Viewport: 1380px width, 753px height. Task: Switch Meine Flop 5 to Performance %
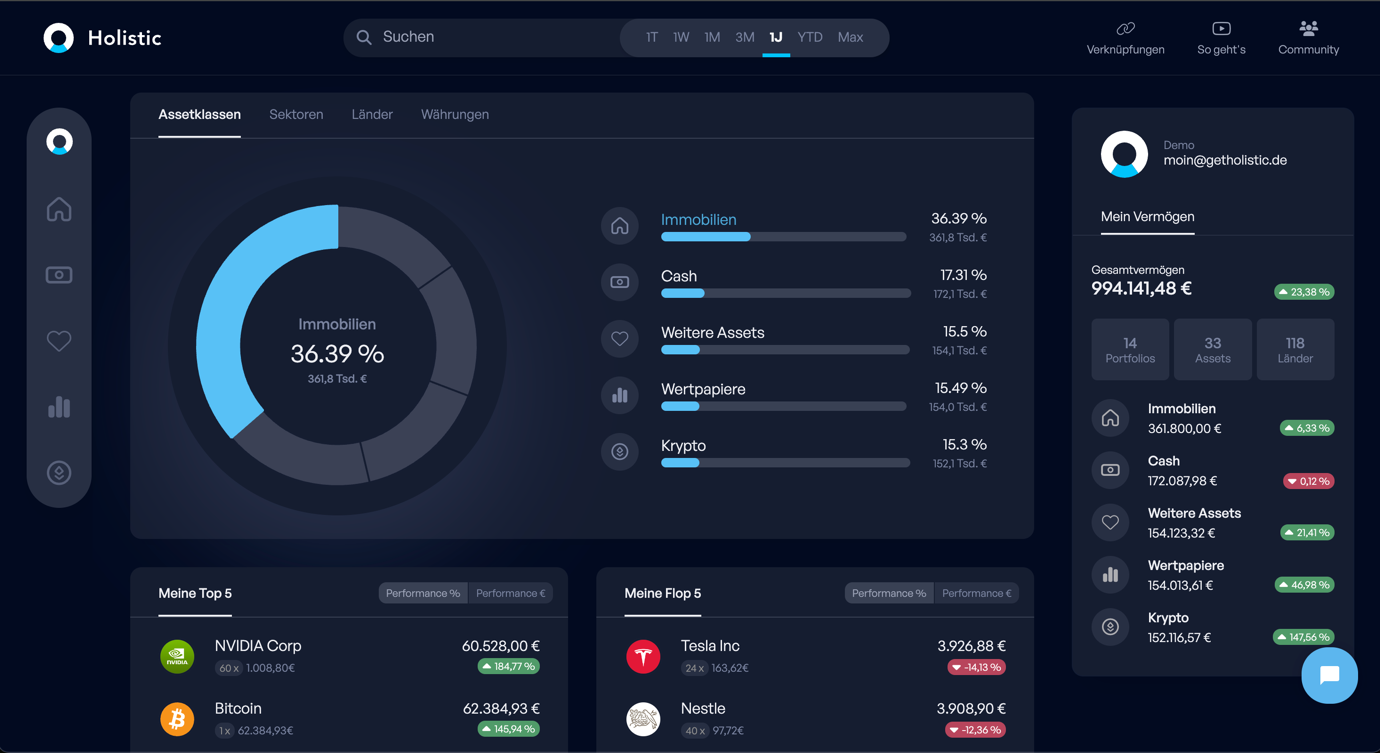pos(888,592)
